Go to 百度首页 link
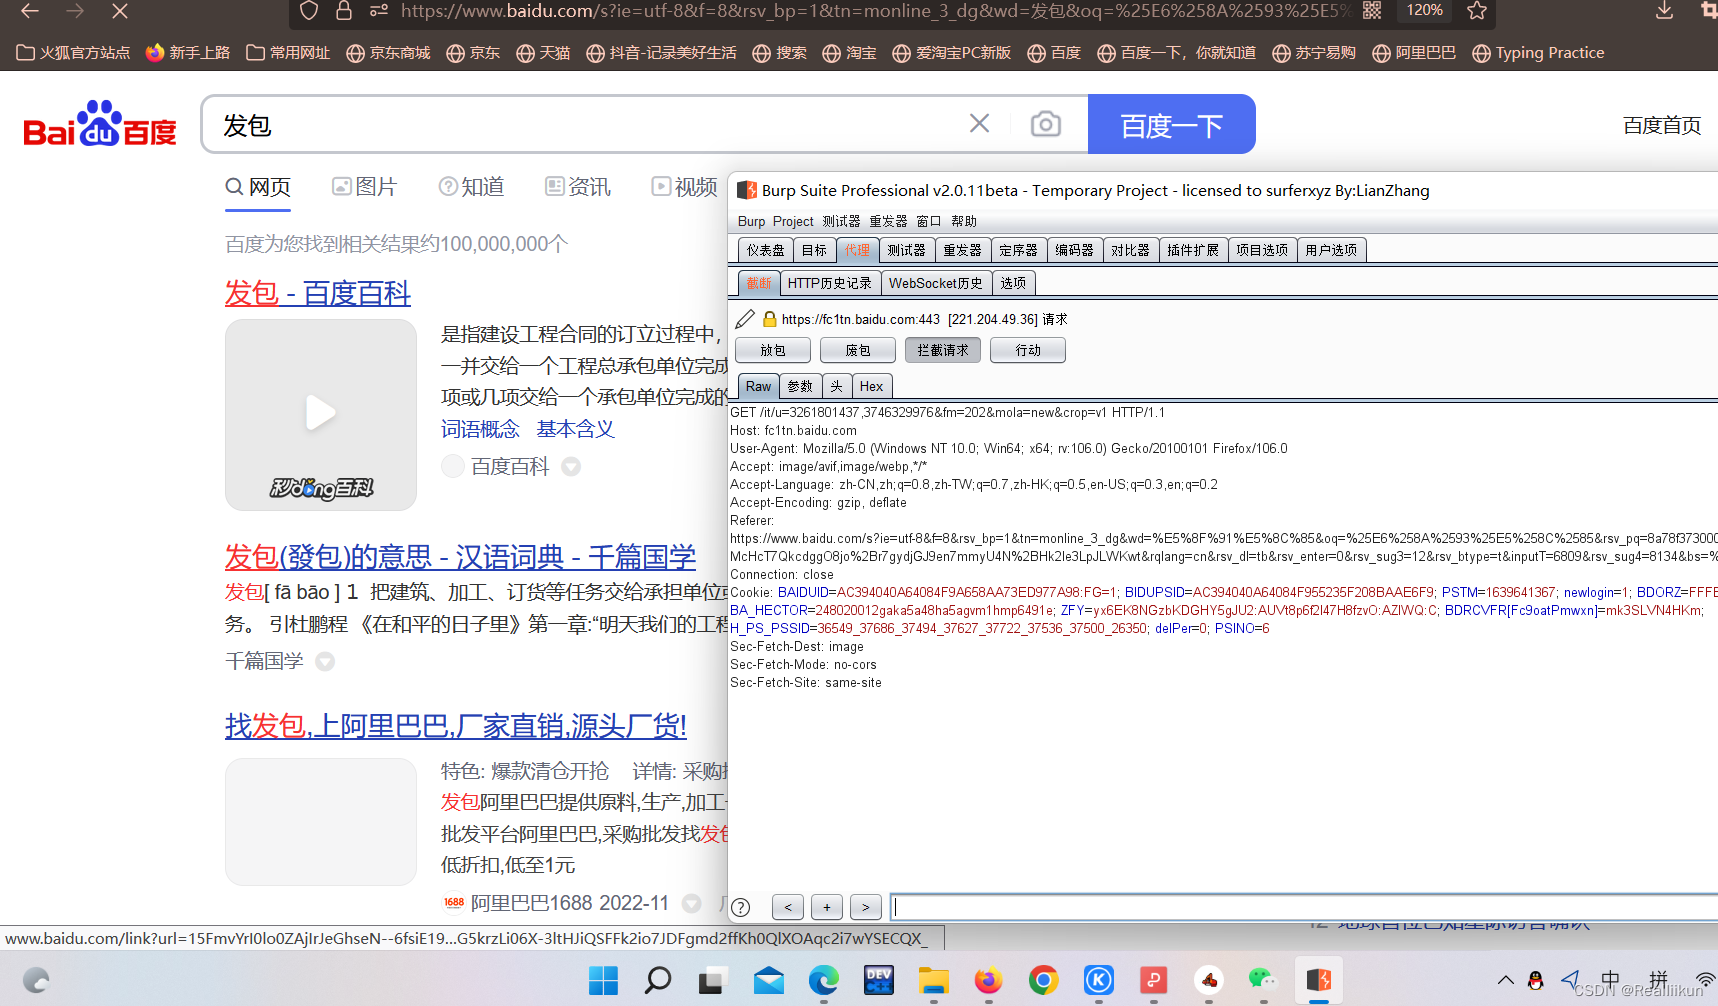Screen dimensions: 1718x1006 (x=1661, y=125)
